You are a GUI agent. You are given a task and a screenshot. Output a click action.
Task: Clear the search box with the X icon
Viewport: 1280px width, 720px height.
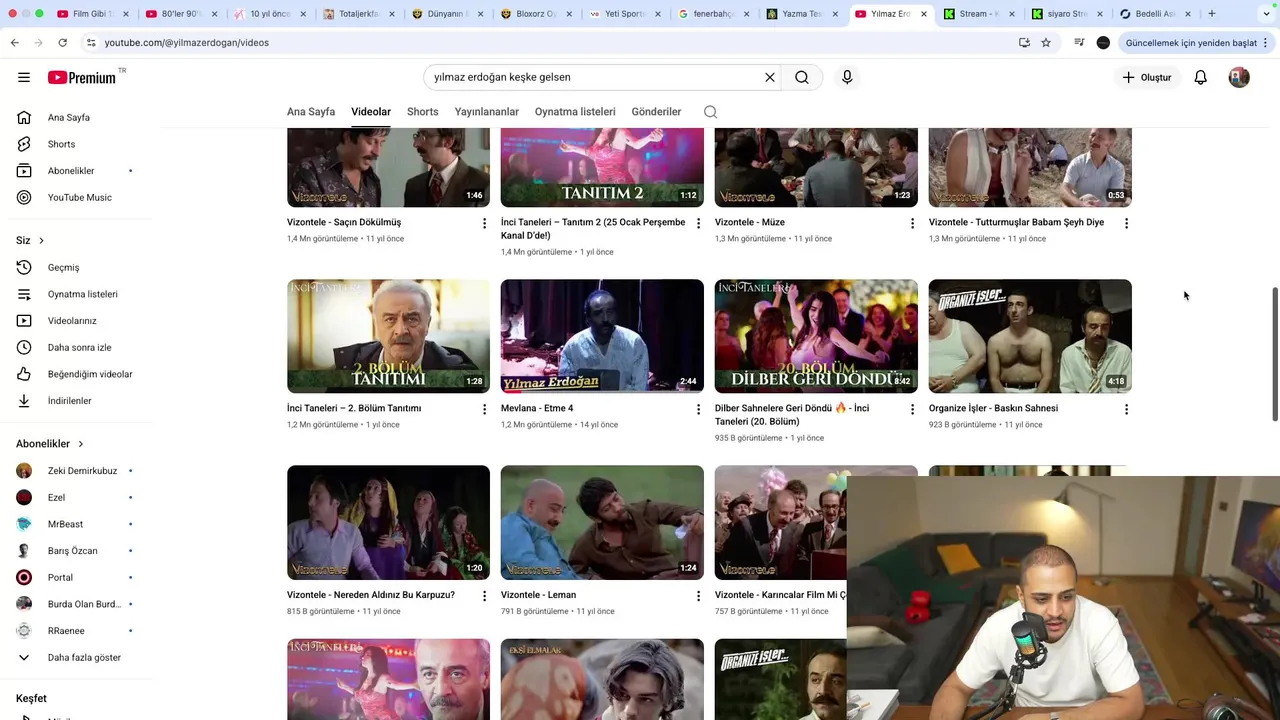click(770, 77)
